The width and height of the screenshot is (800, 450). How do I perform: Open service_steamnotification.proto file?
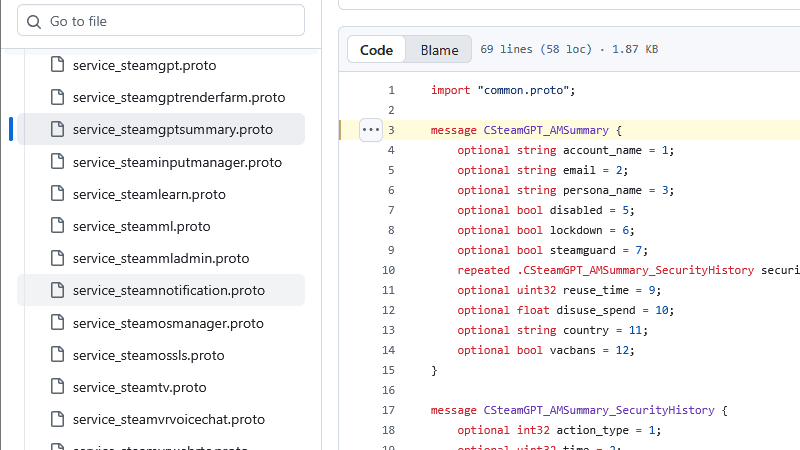[168, 291]
